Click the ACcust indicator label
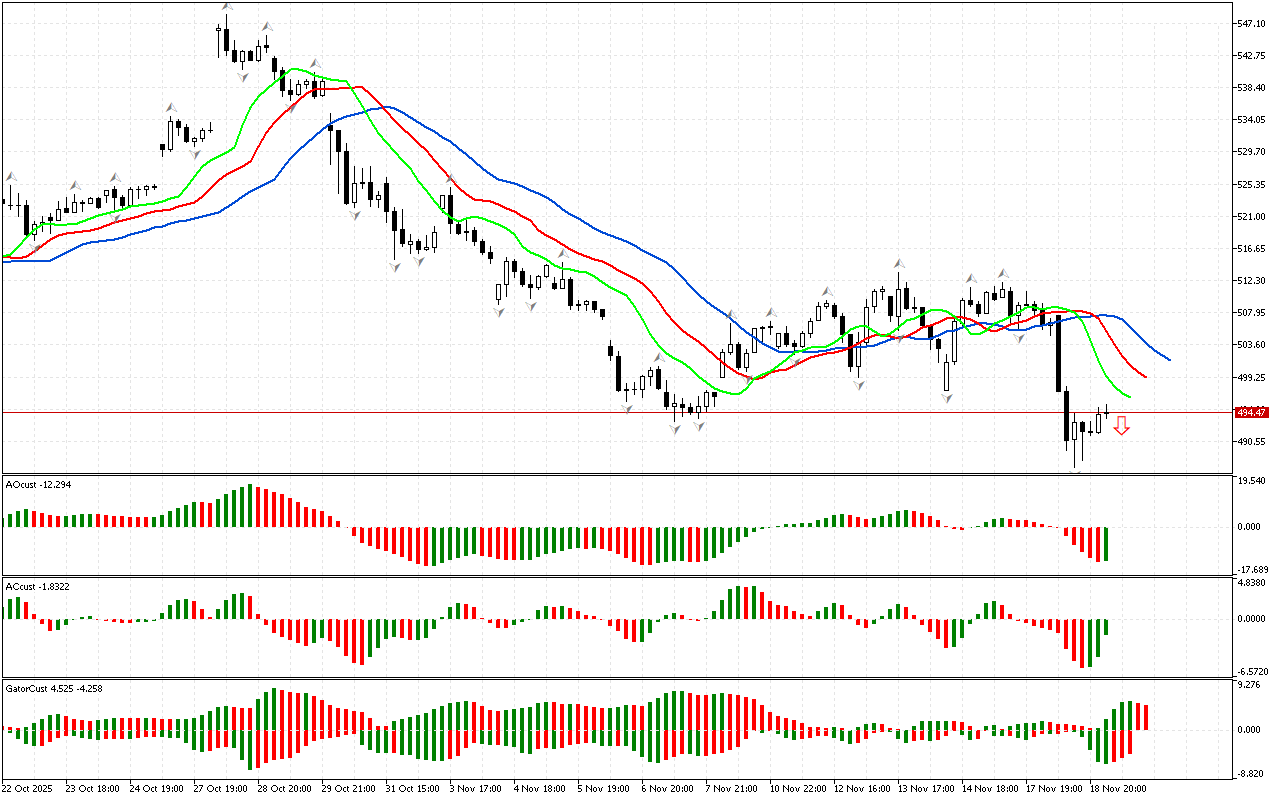Screen dimensions: 1280x800 coord(37,586)
